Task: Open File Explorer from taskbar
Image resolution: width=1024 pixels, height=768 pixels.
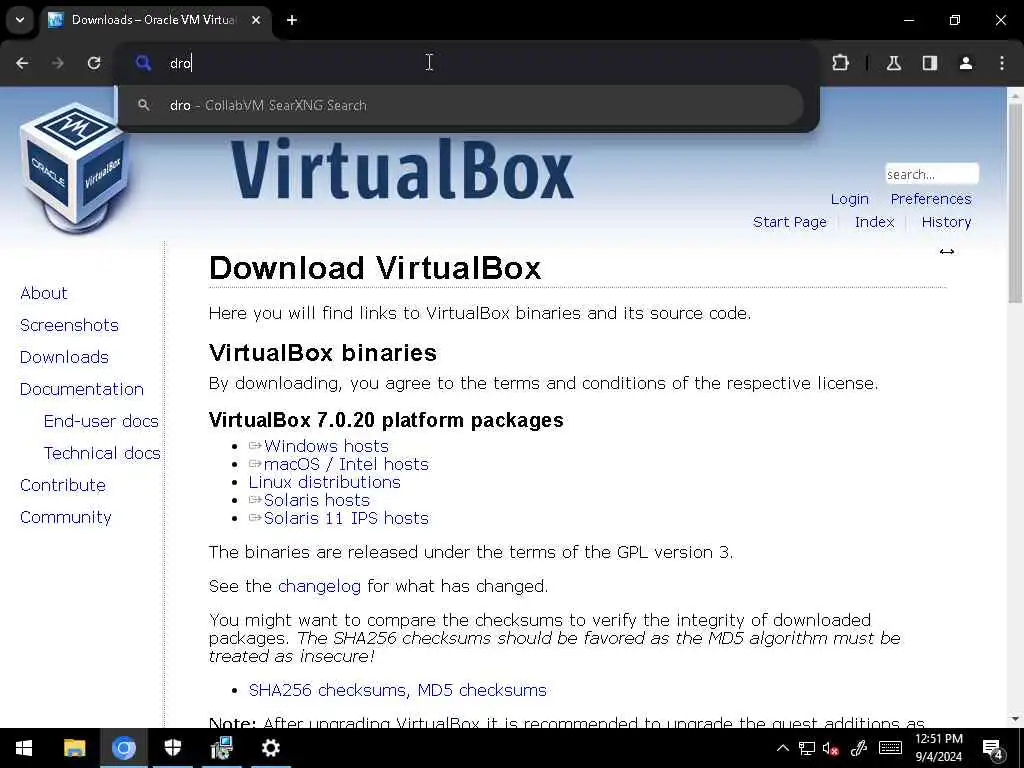Action: (x=74, y=748)
